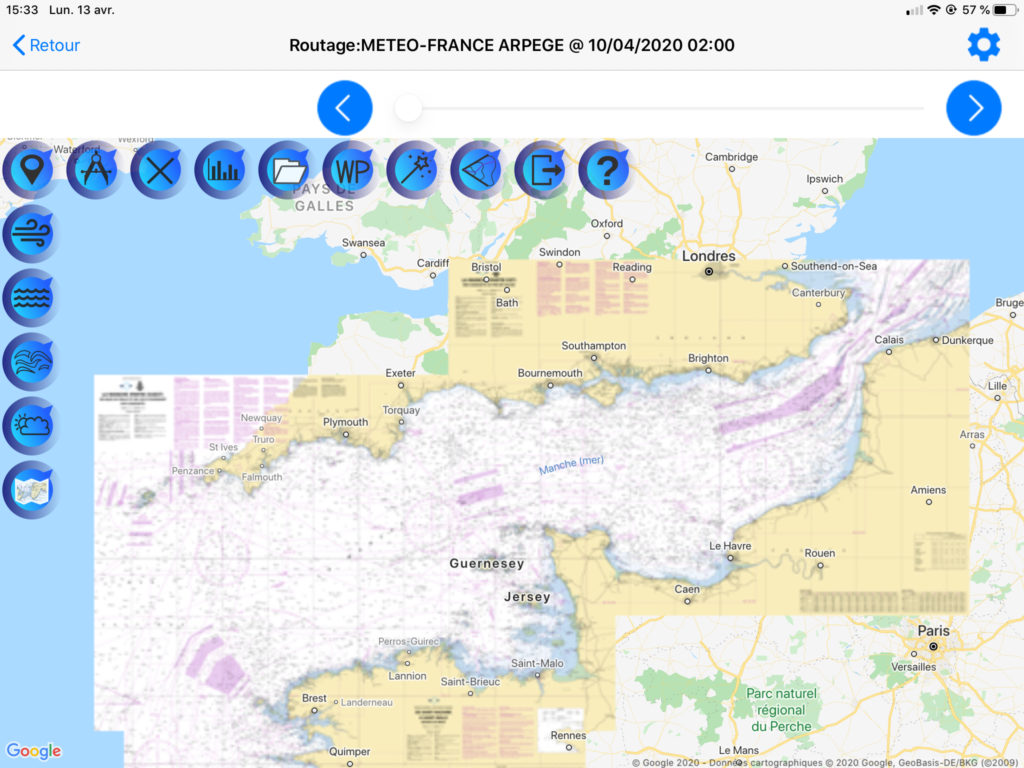The height and width of the screenshot is (768, 1024).
Task: Tap the Versailles label on map
Action: click(914, 667)
